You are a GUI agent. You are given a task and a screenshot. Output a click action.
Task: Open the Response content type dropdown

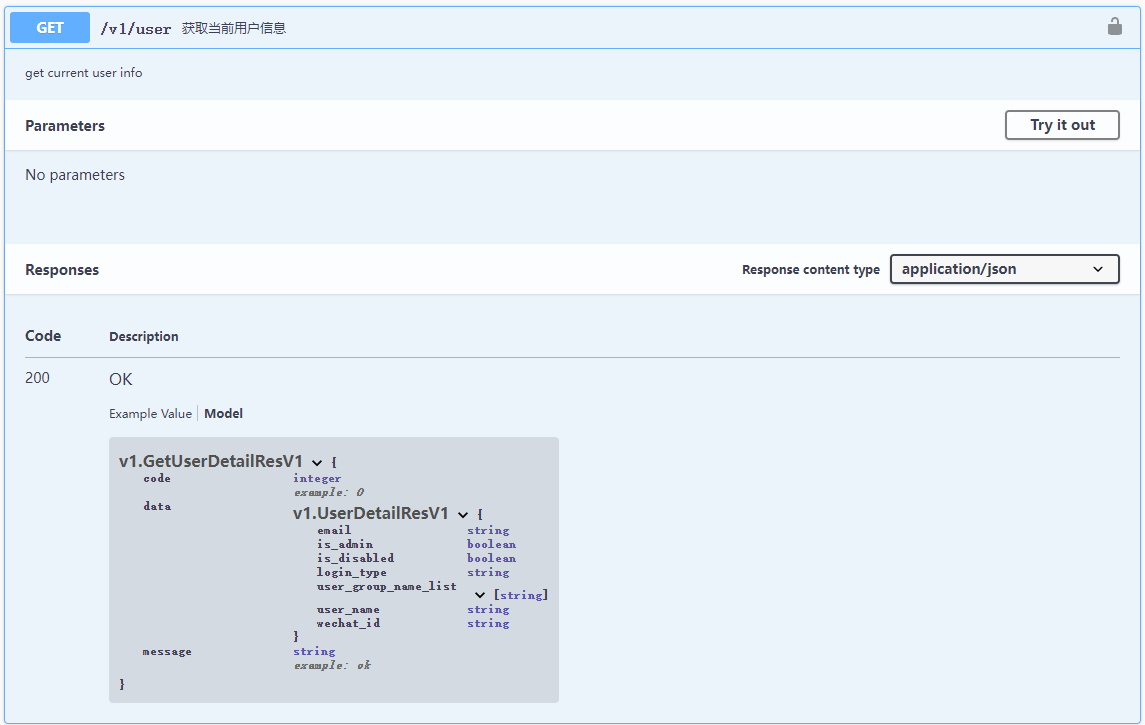[x=1003, y=269]
